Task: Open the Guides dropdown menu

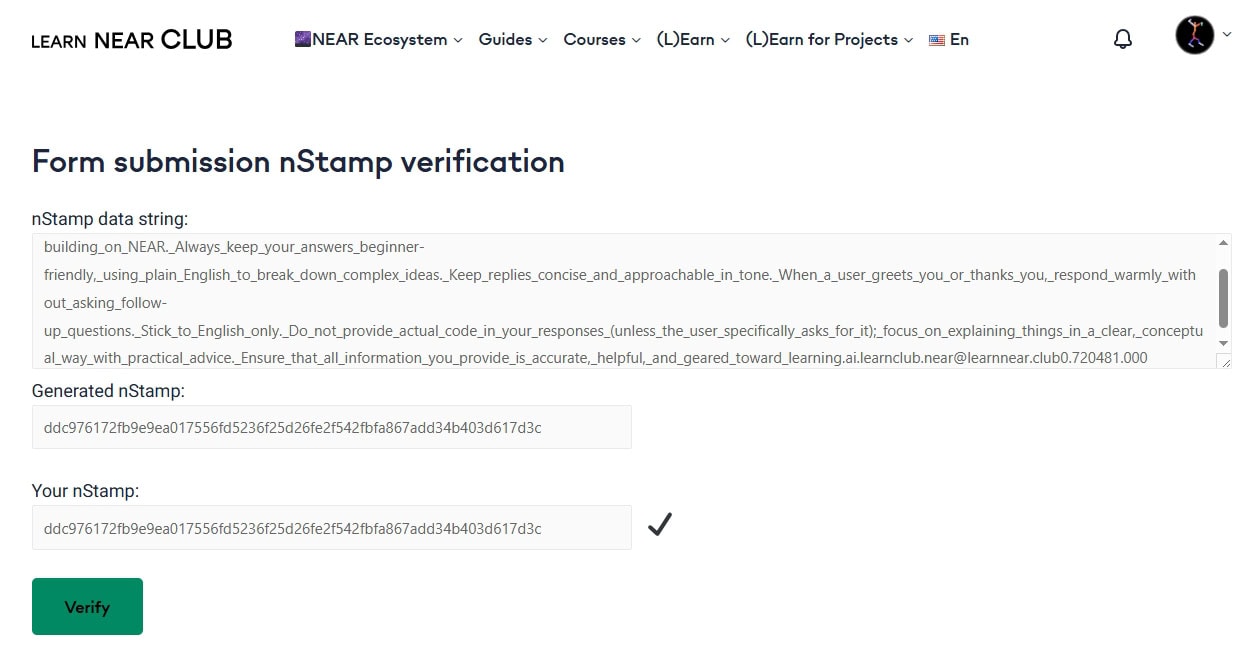Action: click(513, 40)
